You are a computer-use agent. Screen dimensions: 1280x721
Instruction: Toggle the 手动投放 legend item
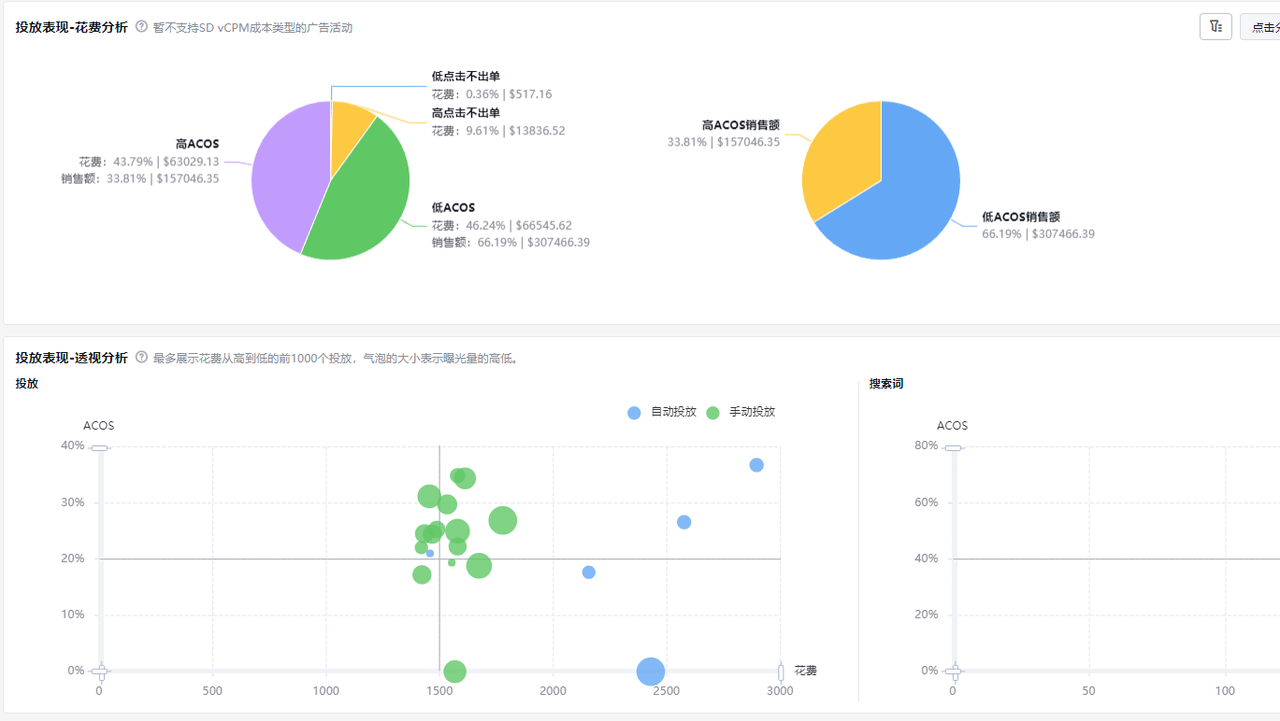(740, 412)
